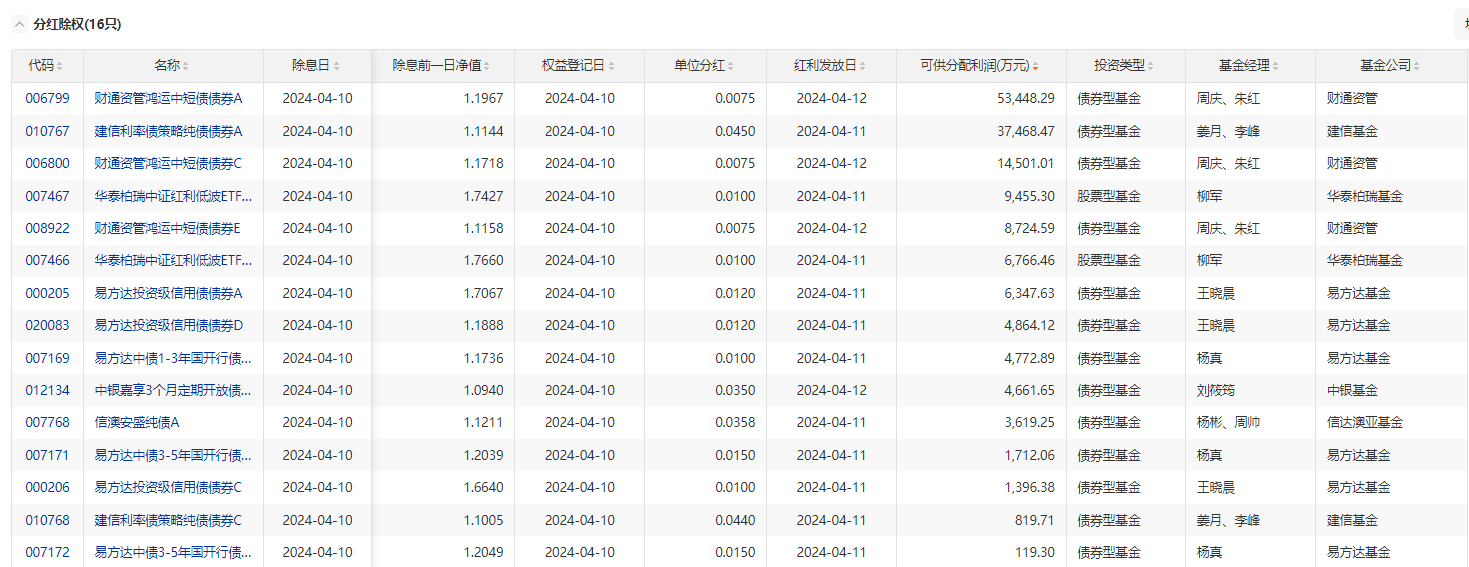This screenshot has height=567, width=1469.
Task: Click the sort icon beside 单位分红
Action: tap(731, 66)
